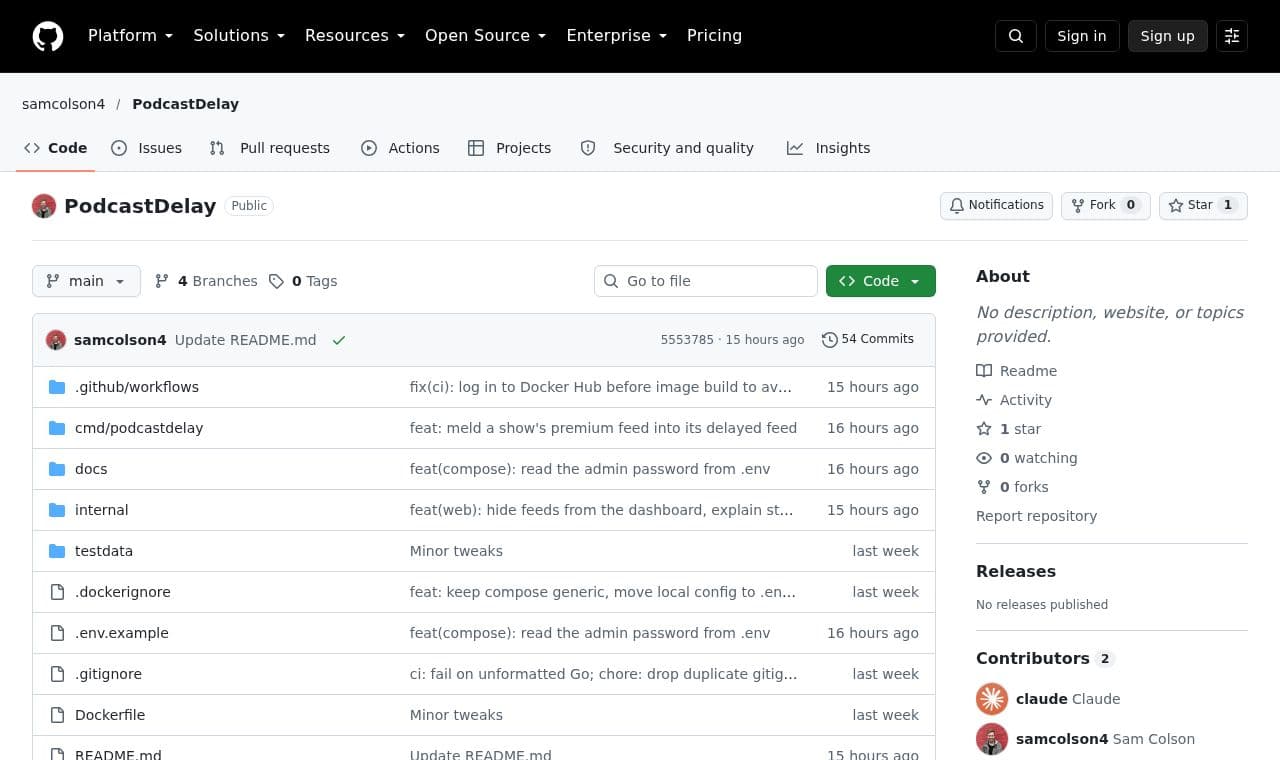This screenshot has width=1280, height=760.
Task: Expand the Platform menu
Action: click(x=130, y=36)
